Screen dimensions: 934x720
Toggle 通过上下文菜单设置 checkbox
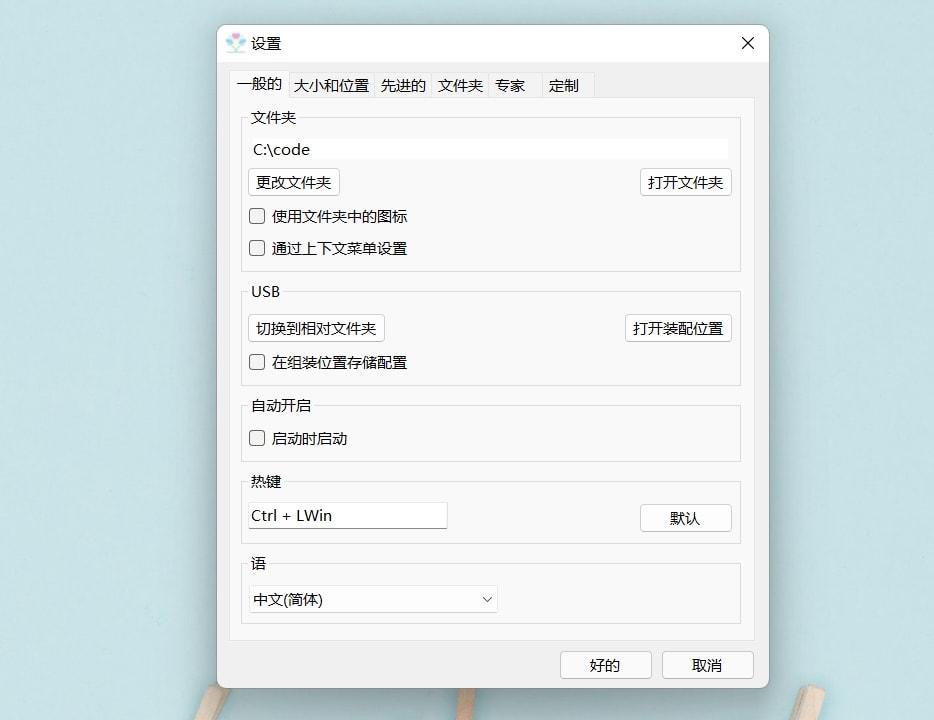[x=257, y=248]
